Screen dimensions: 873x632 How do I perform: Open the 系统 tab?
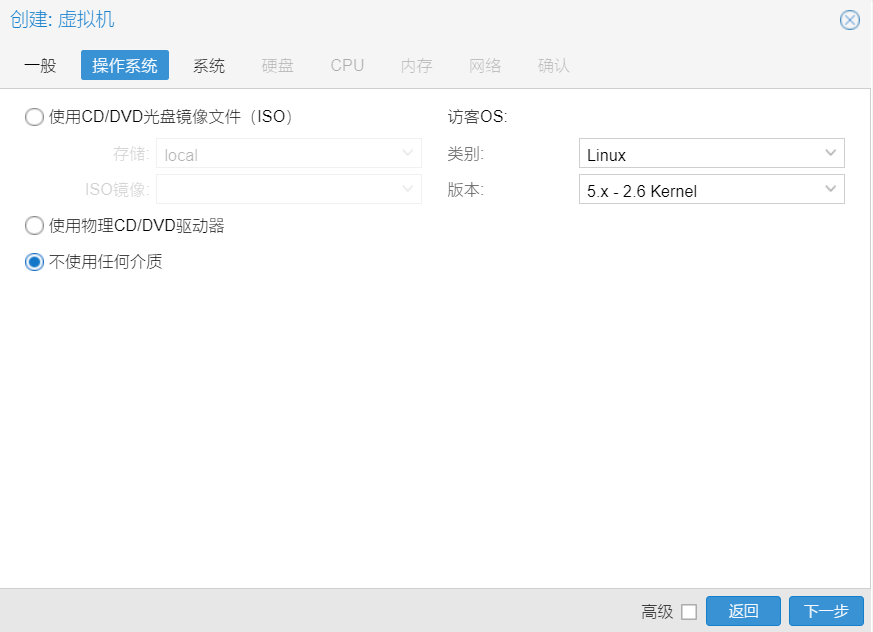coord(209,66)
